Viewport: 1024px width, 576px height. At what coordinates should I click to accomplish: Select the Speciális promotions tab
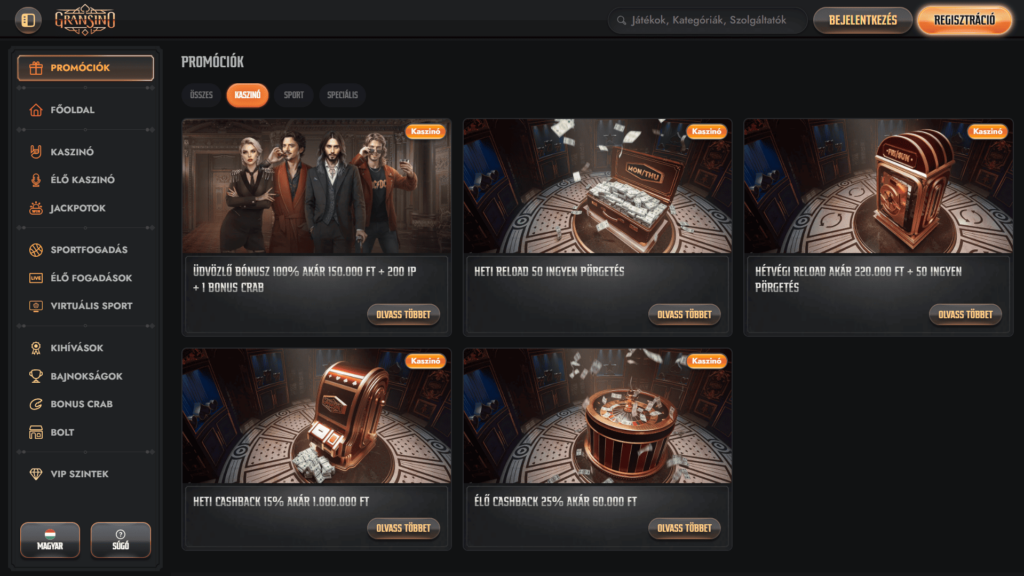(x=342, y=95)
